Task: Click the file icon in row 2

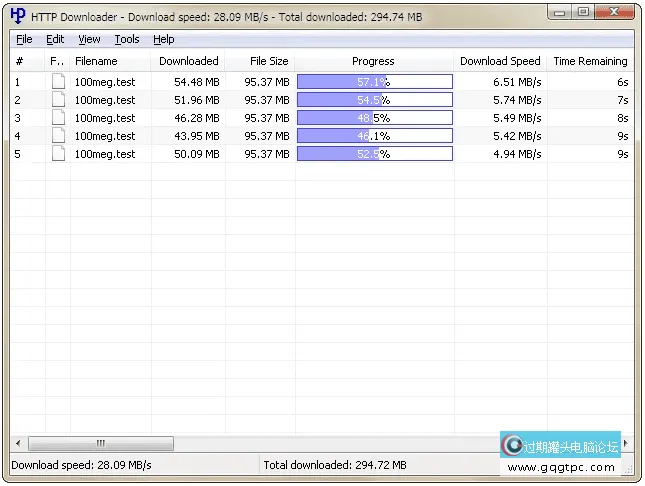Action: [x=58, y=100]
